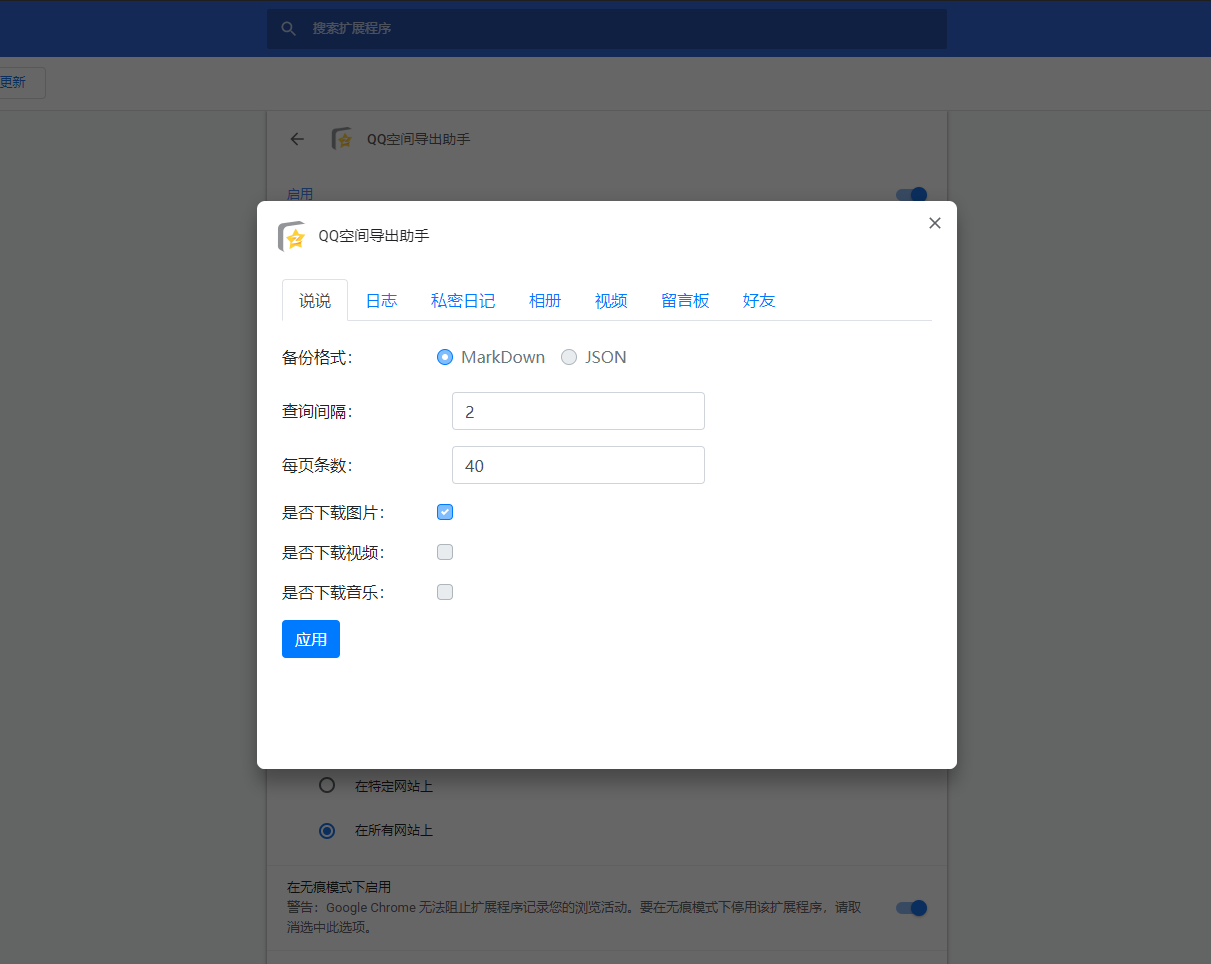Switch to the 说说 tab
The width and height of the screenshot is (1211, 964).
315,300
